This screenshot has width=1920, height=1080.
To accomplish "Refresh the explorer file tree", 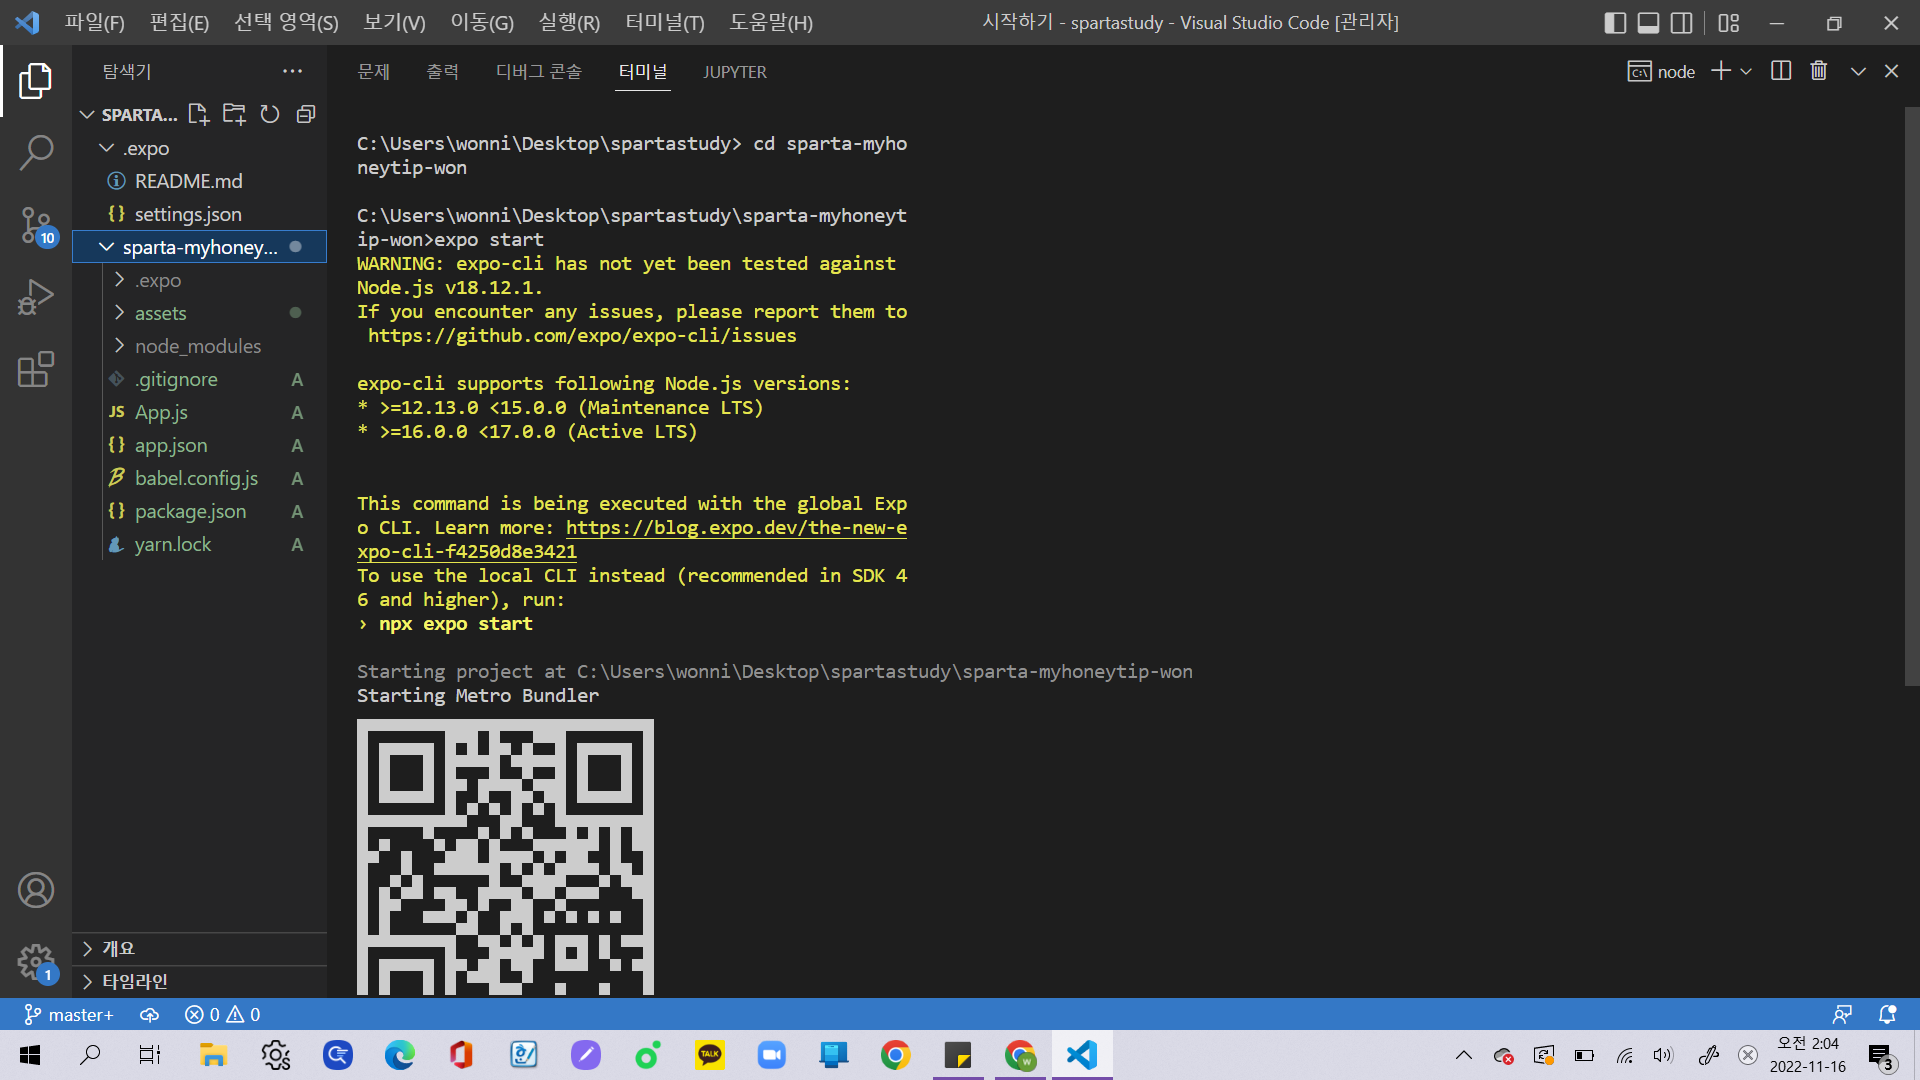I will coord(270,114).
